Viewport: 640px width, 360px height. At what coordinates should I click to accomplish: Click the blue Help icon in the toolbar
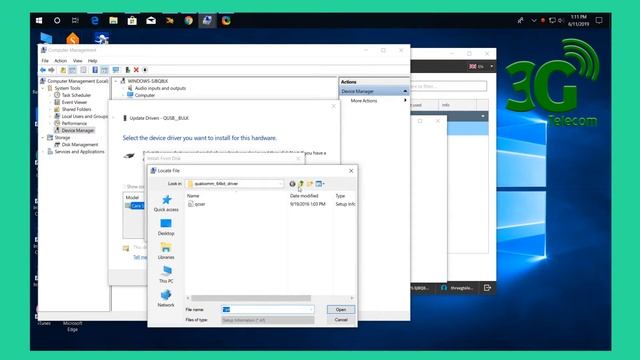(x=95, y=70)
